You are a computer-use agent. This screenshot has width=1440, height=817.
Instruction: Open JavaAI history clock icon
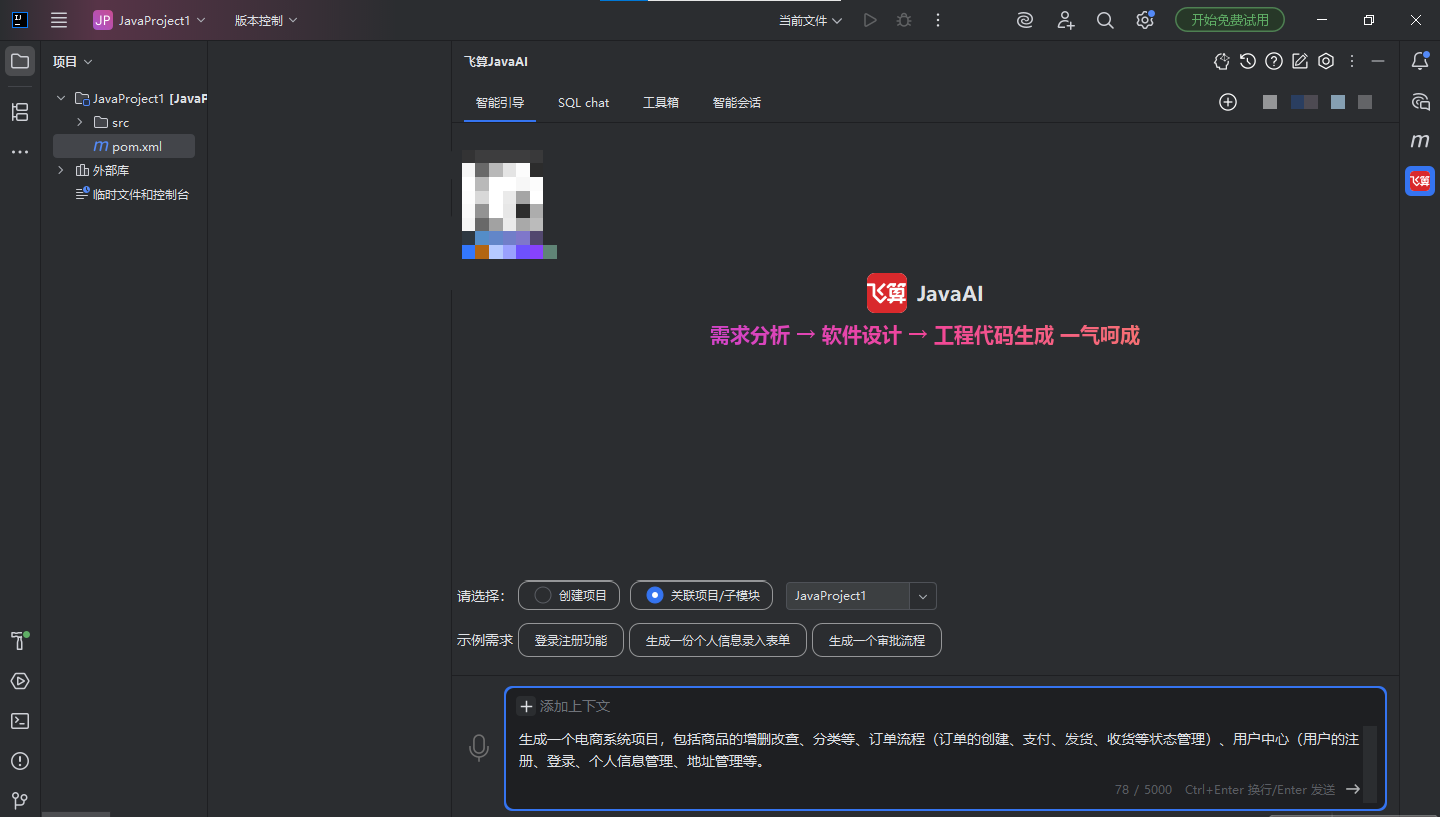click(1248, 61)
